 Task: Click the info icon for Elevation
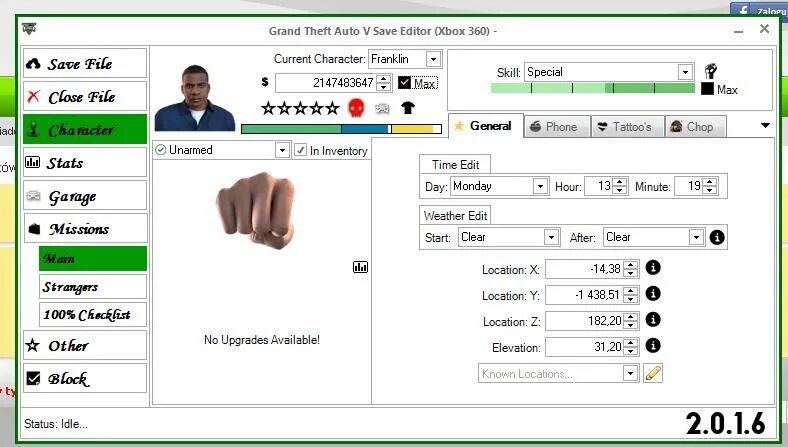point(653,345)
